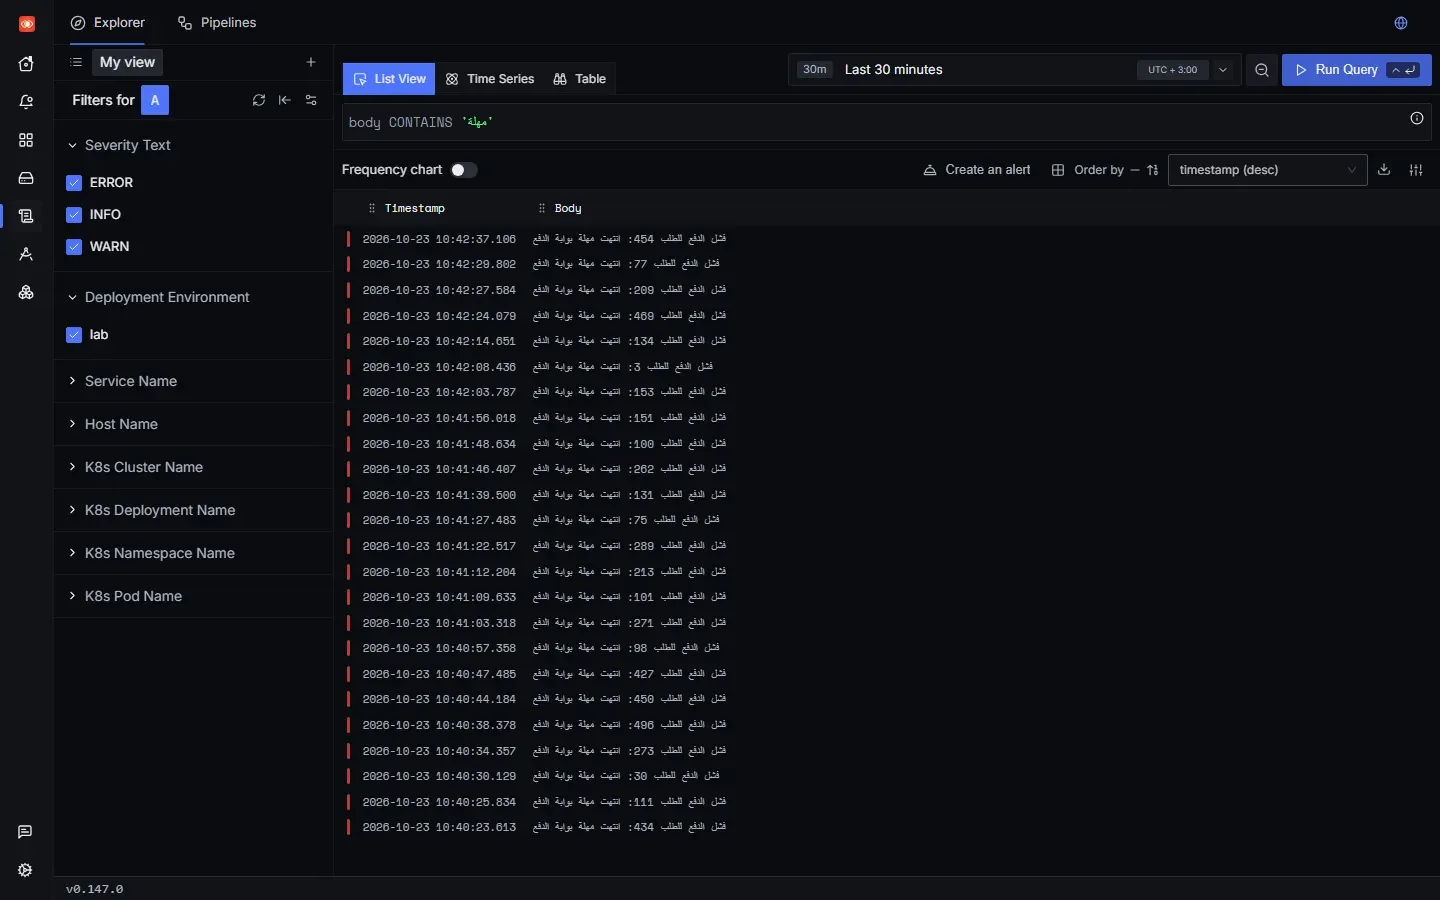This screenshot has height=900, width=1440.
Task: Select the Time Series tab
Action: click(490, 79)
